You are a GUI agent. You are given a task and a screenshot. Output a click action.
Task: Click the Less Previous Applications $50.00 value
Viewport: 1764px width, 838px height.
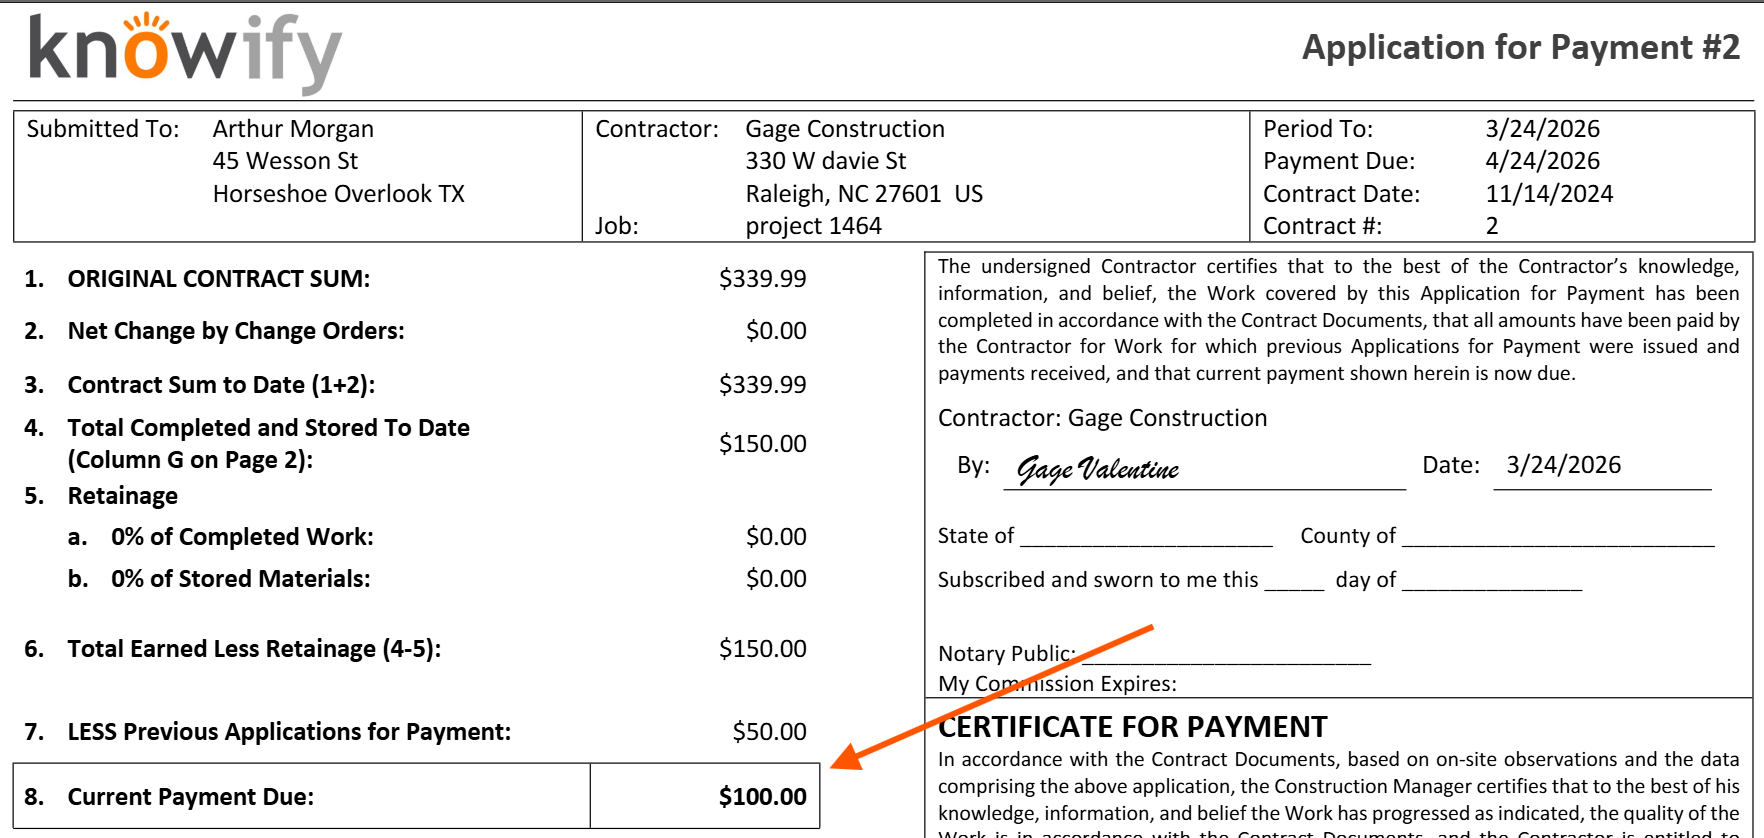click(769, 732)
